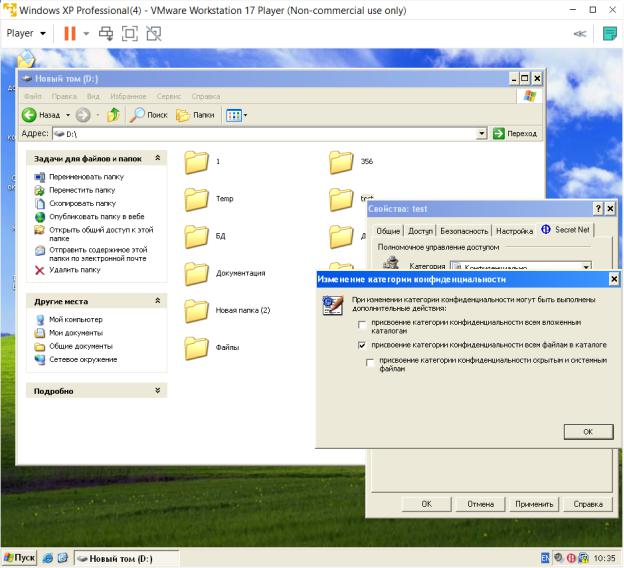Switch to Общие tab in properties dialog

pos(388,231)
